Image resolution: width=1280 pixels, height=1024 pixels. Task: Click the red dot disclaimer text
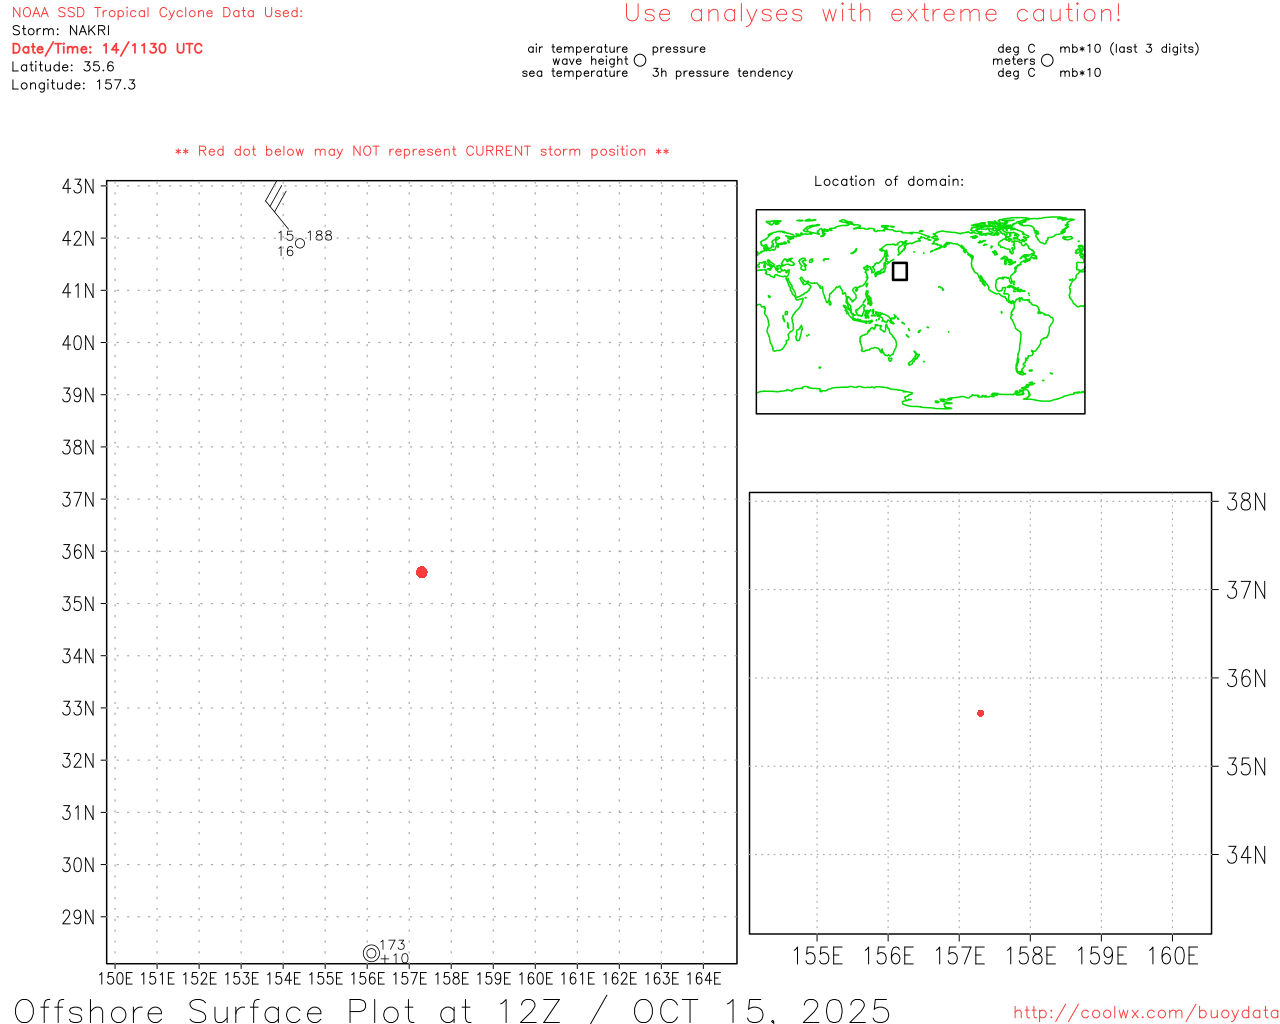(422, 151)
